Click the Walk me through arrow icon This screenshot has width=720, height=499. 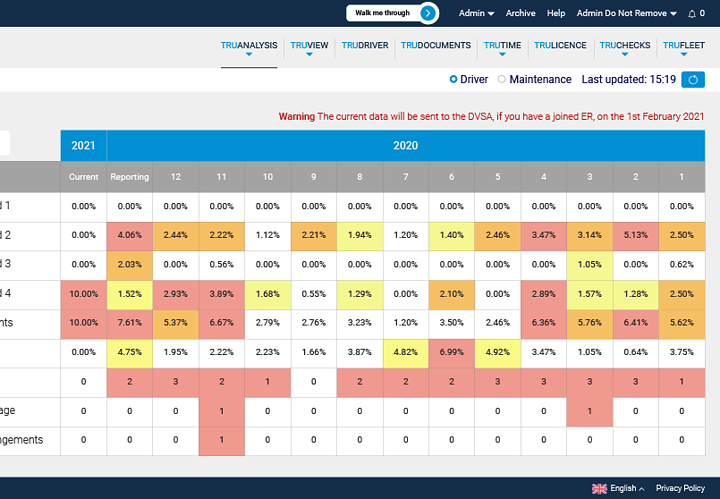pyautogui.click(x=428, y=13)
